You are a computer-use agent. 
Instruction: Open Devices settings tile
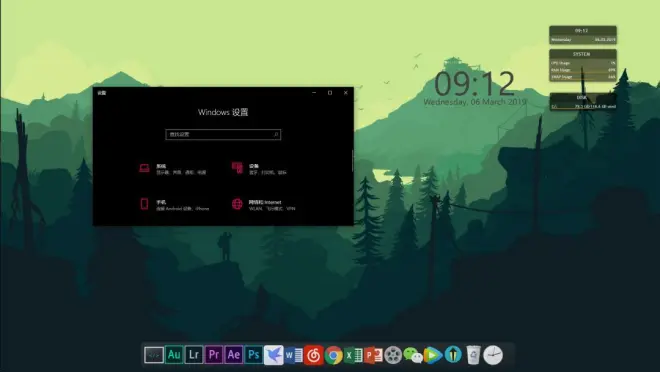click(x=259, y=169)
